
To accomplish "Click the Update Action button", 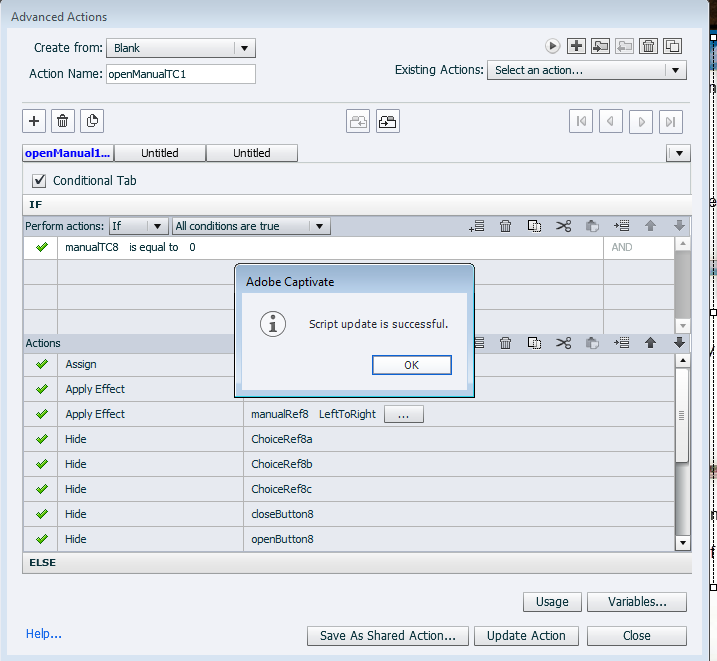I will pyautogui.click(x=526, y=636).
